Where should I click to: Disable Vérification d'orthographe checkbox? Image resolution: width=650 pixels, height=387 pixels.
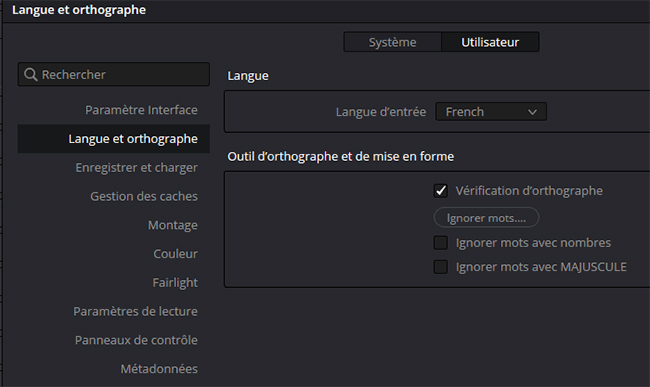click(441, 191)
